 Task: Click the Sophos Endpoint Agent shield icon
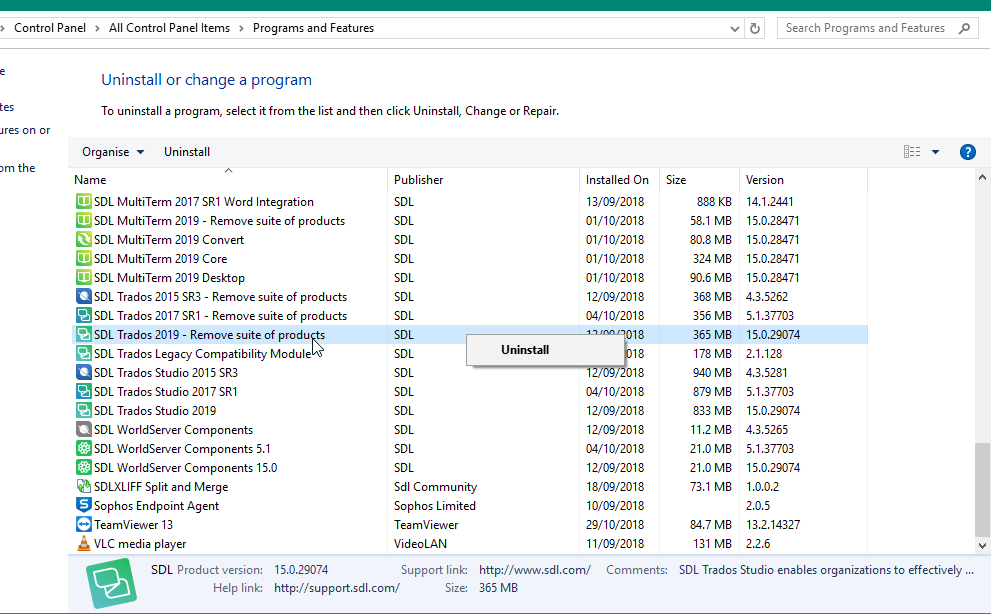point(83,505)
